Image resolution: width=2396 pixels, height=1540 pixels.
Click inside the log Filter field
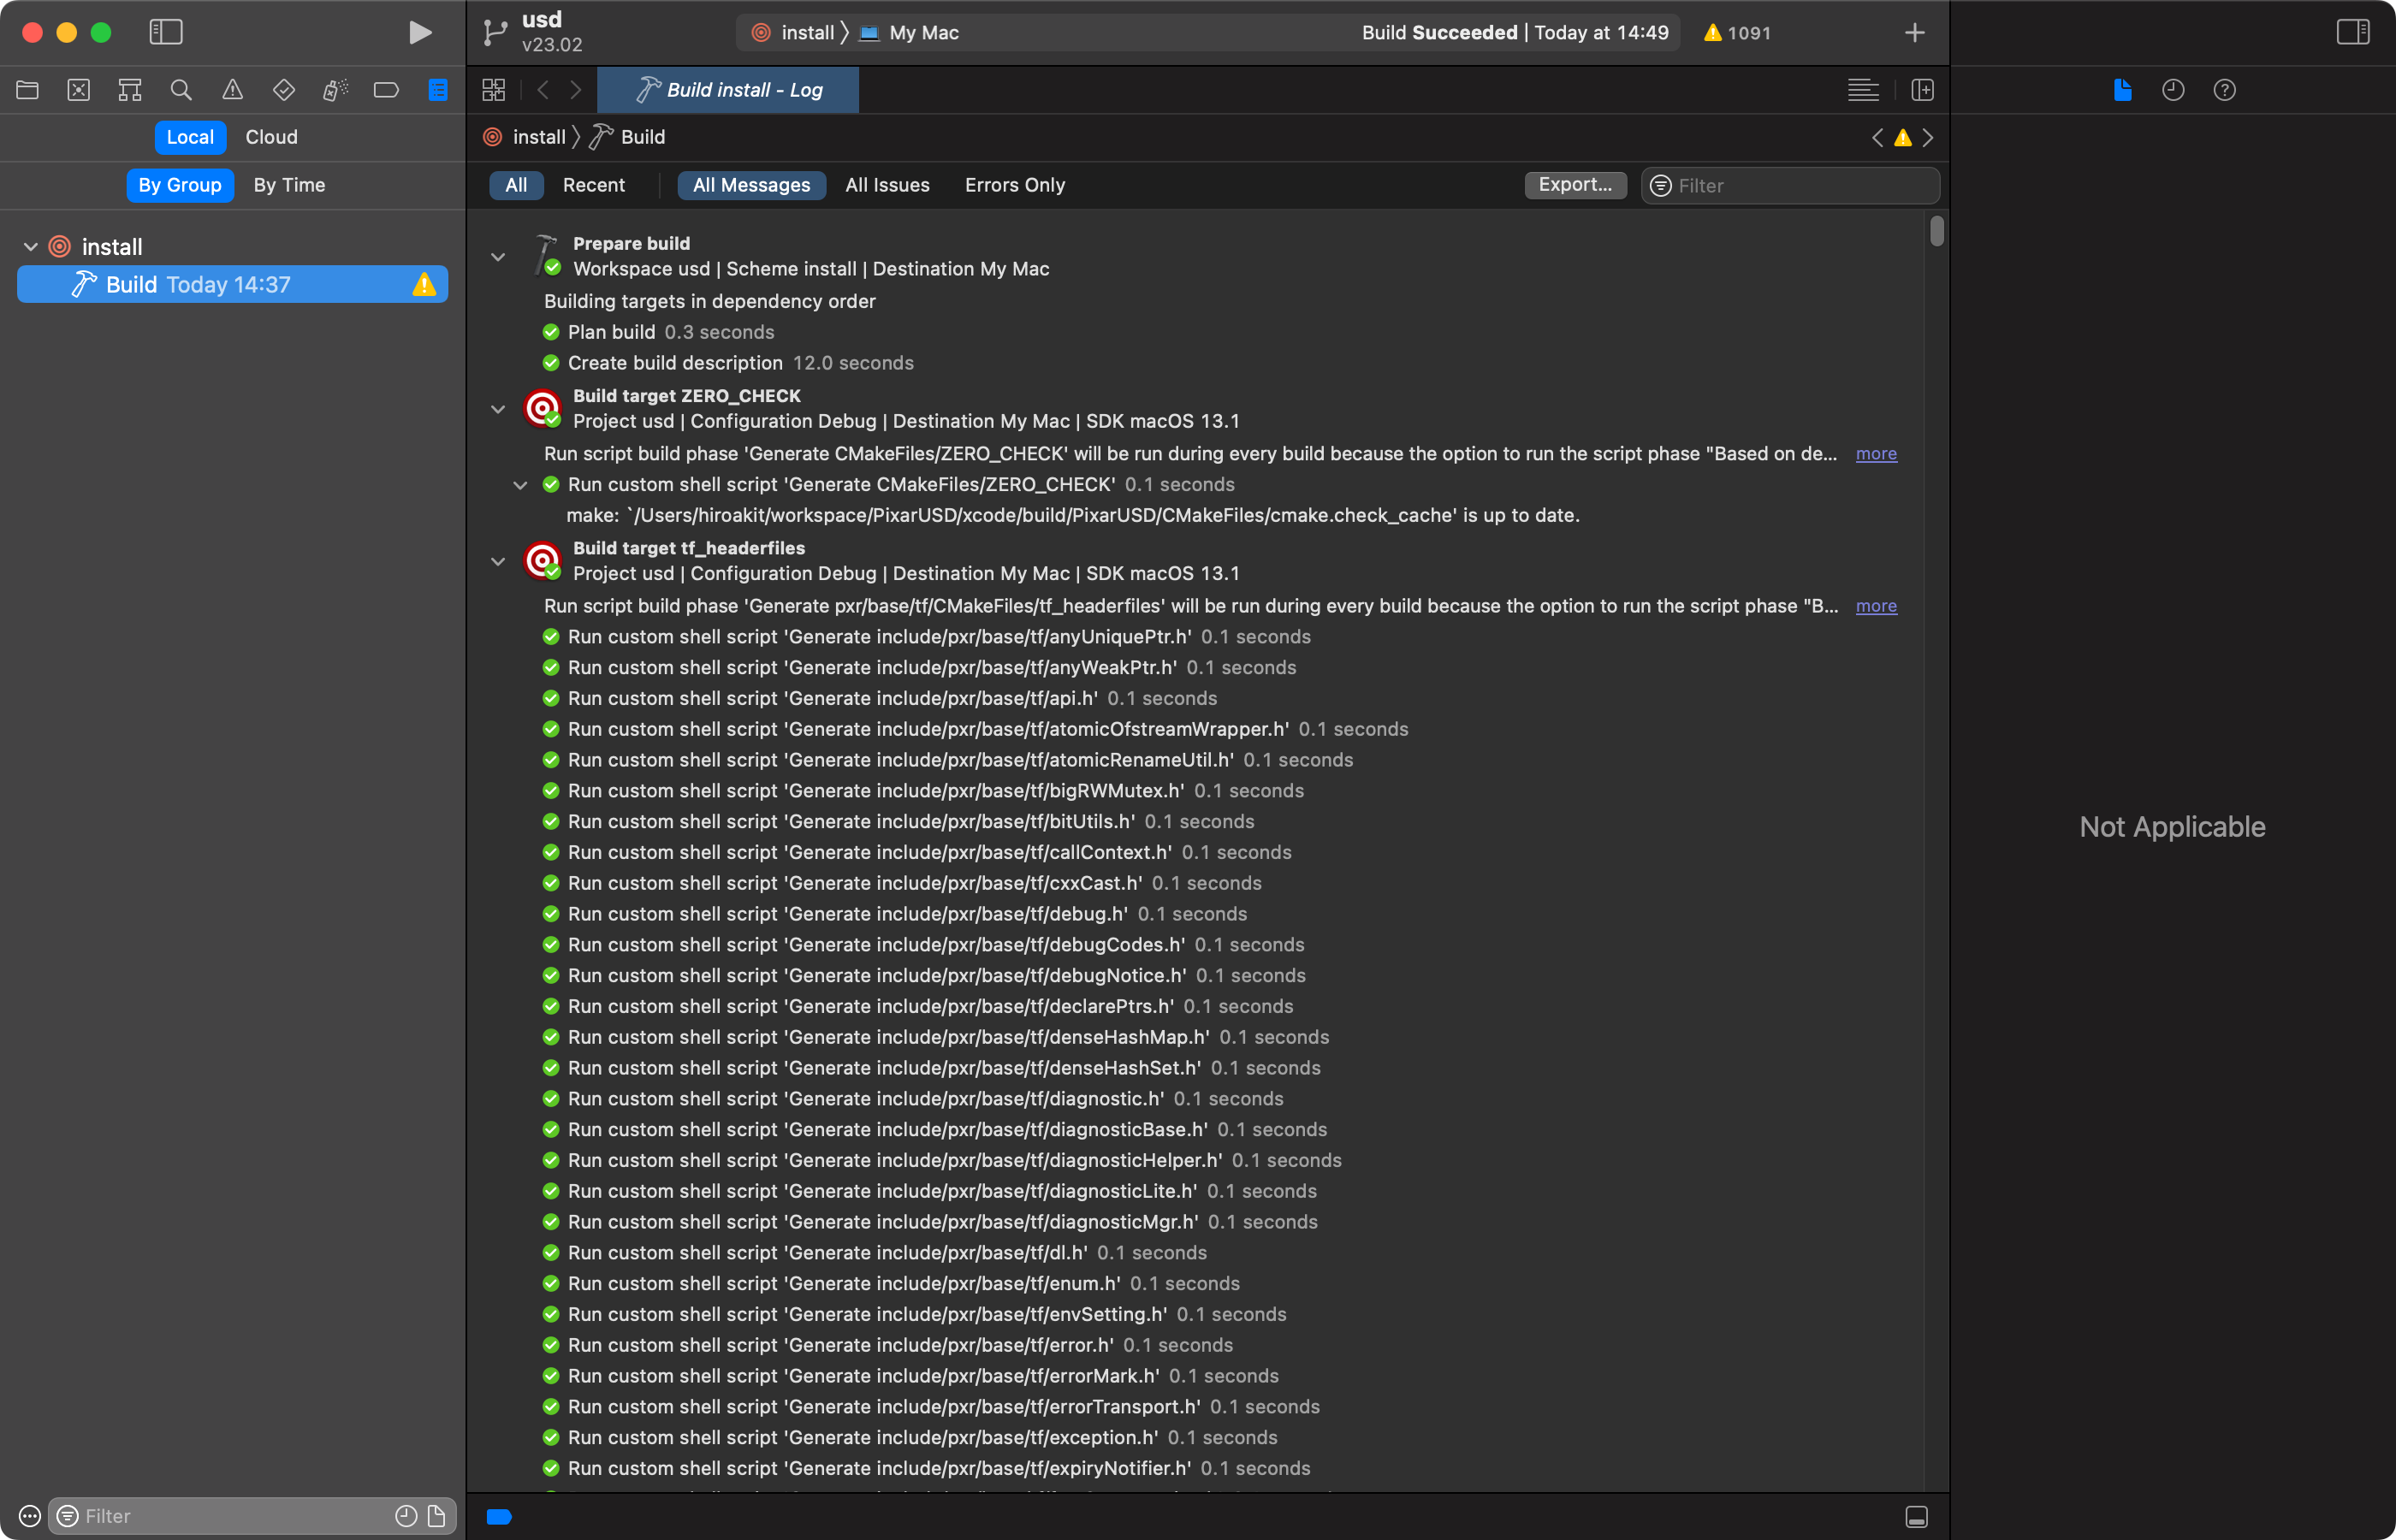(1790, 185)
